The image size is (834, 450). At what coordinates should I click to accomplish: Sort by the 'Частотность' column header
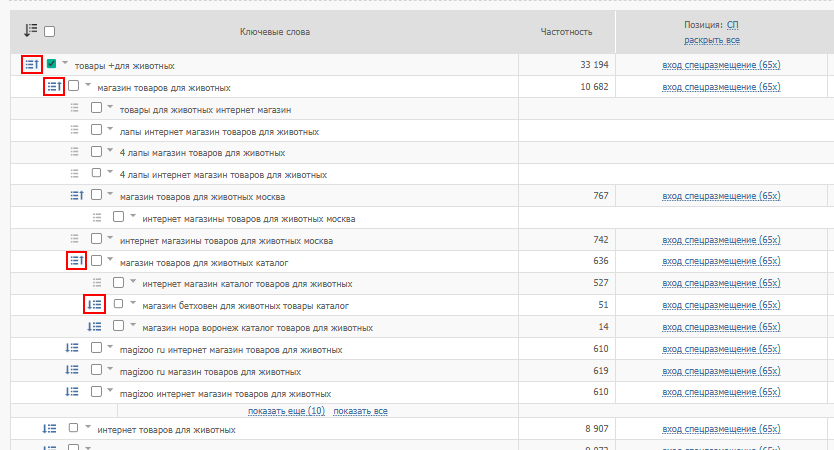click(566, 32)
